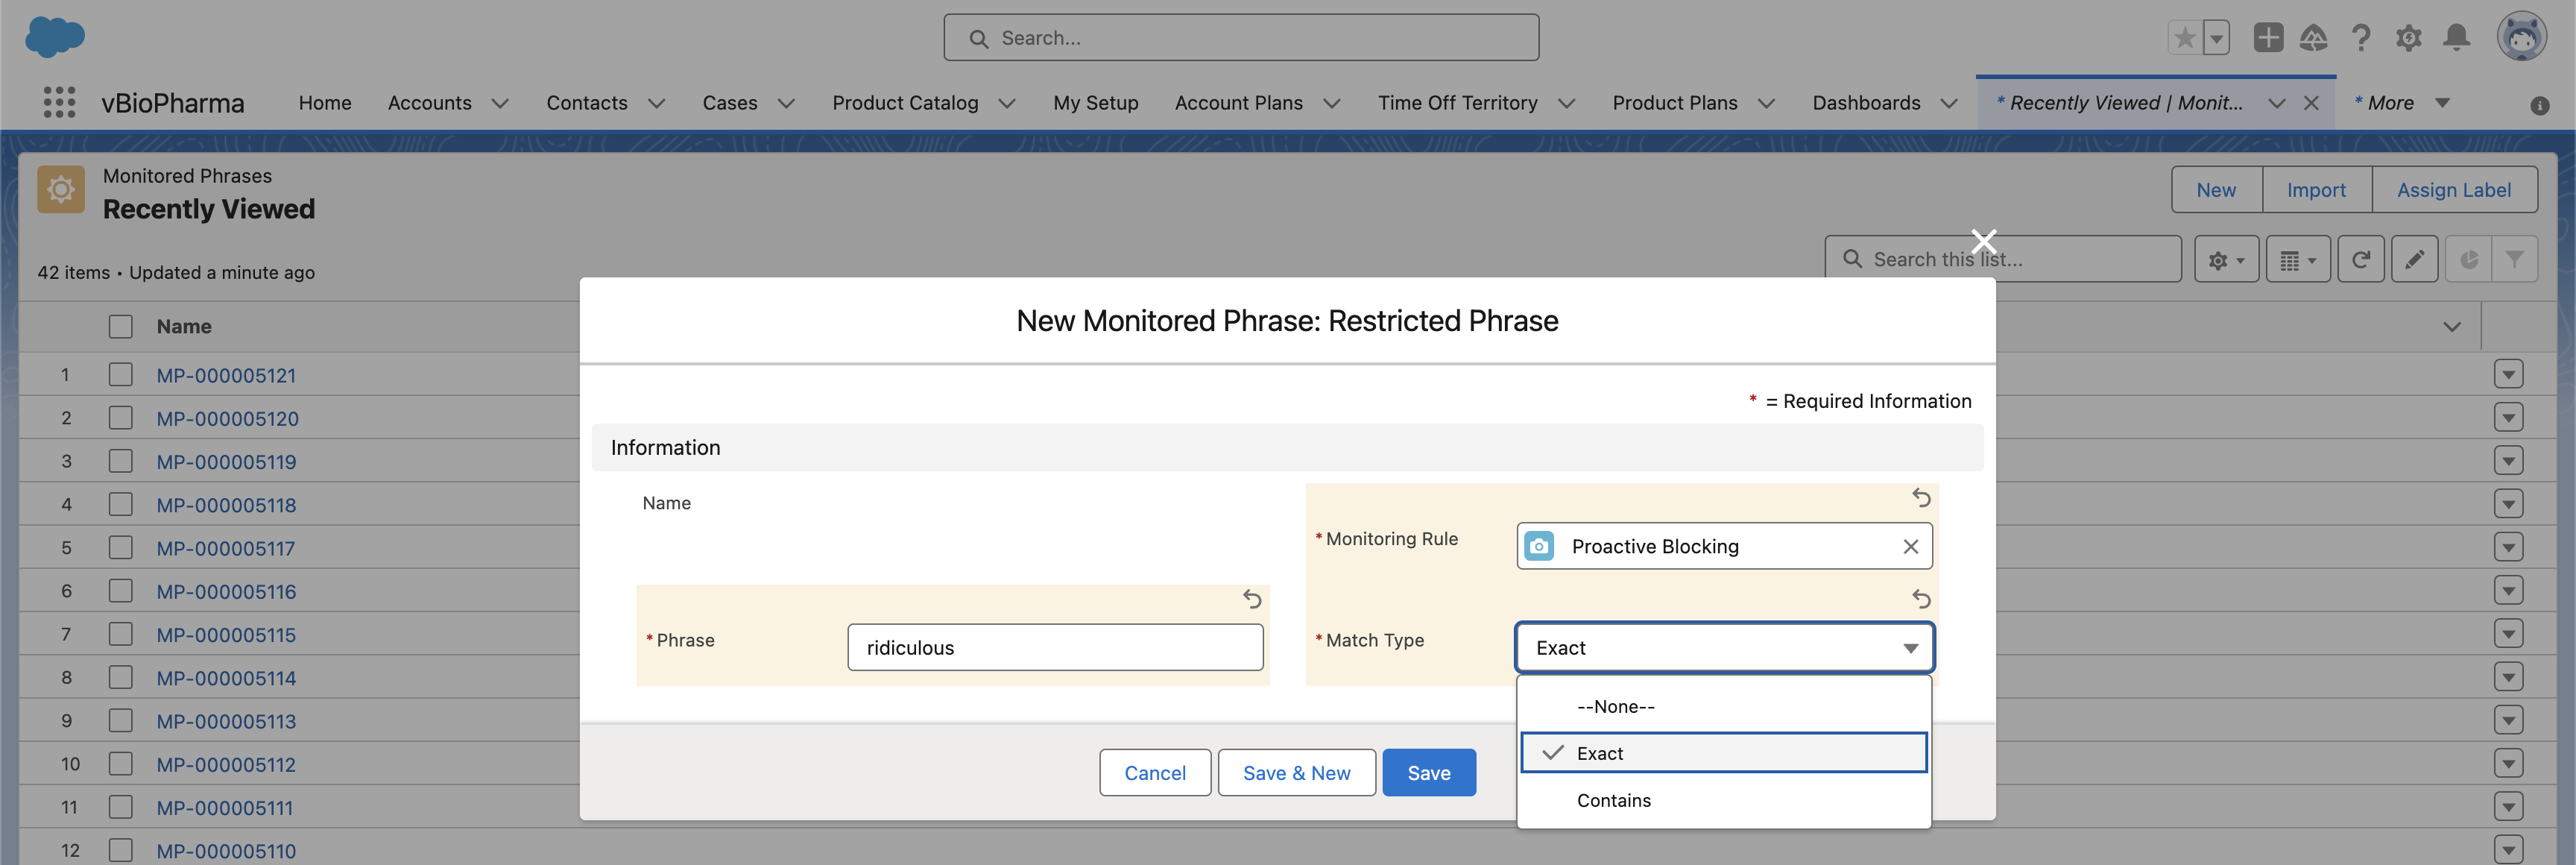Viewport: 2576px width, 865px height.
Task: Click the App Launcher dots icon
Action: point(59,102)
